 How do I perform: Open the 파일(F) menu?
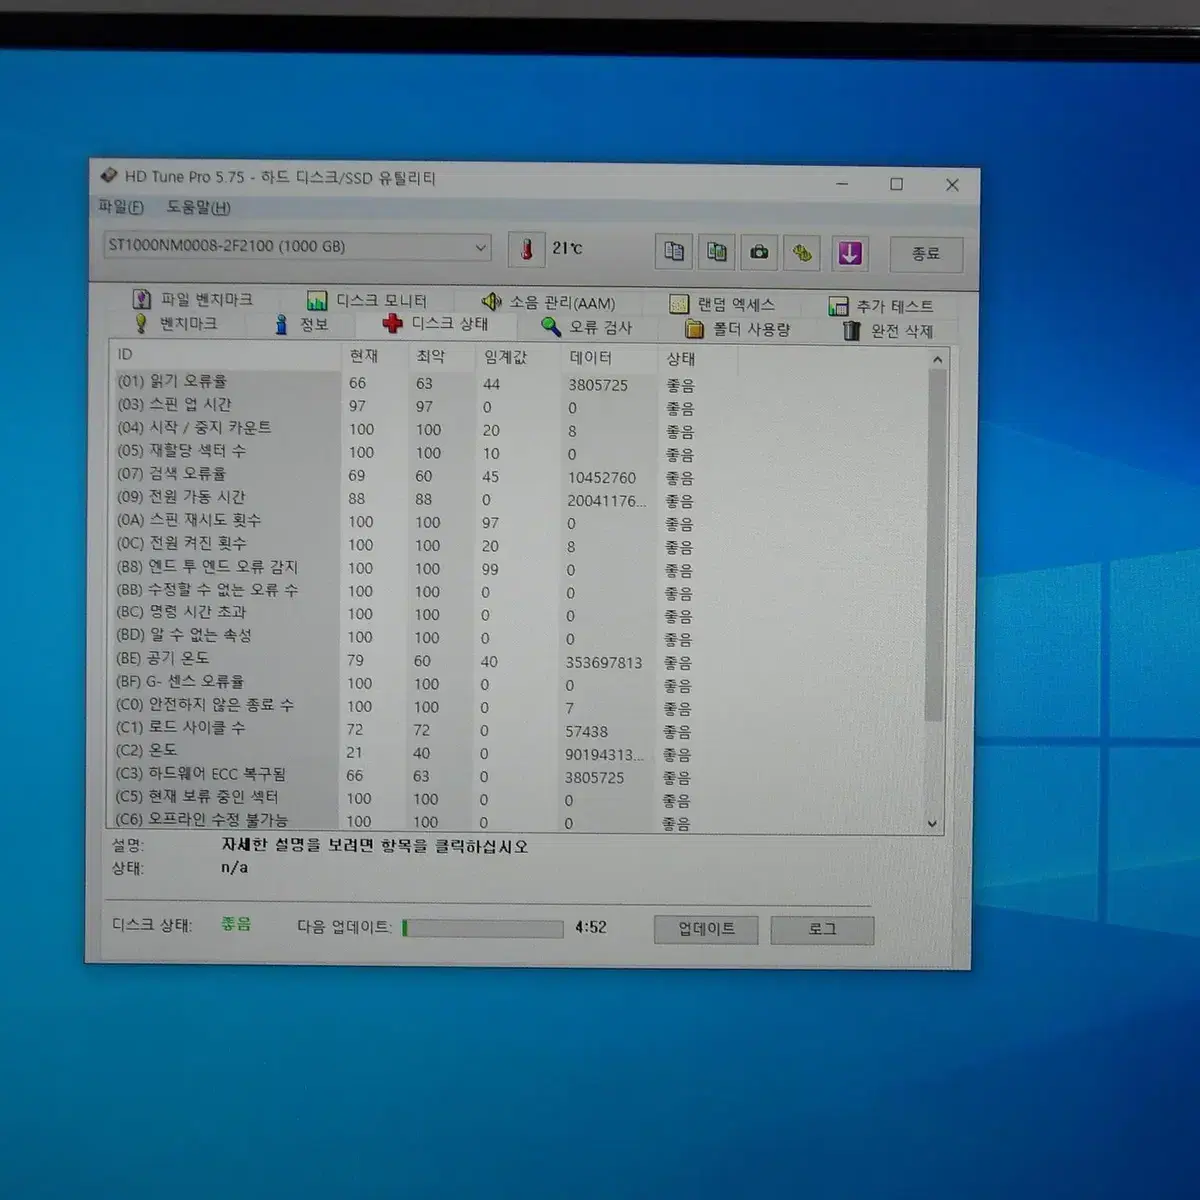(121, 207)
